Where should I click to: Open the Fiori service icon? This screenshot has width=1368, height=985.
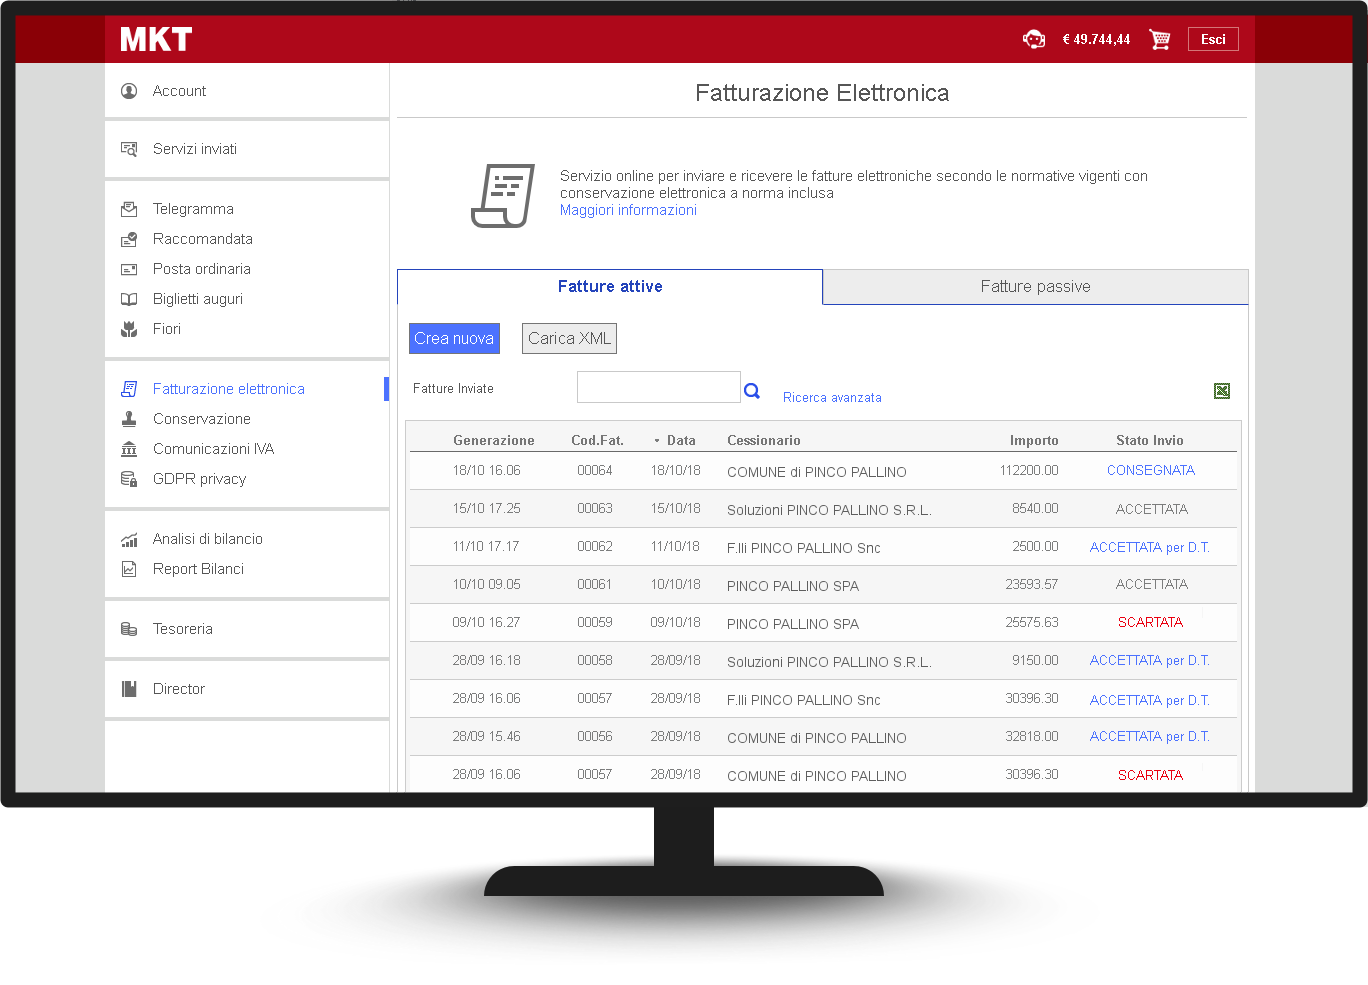[x=130, y=328]
